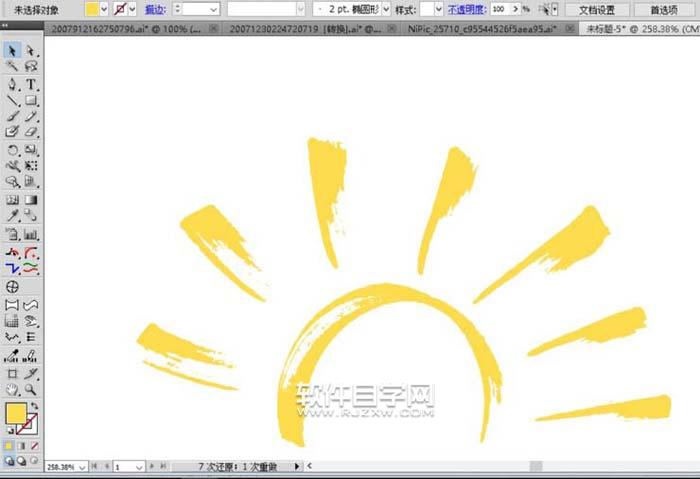Select the Direct Selection tool
This screenshot has width=700, height=479.
[31, 50]
